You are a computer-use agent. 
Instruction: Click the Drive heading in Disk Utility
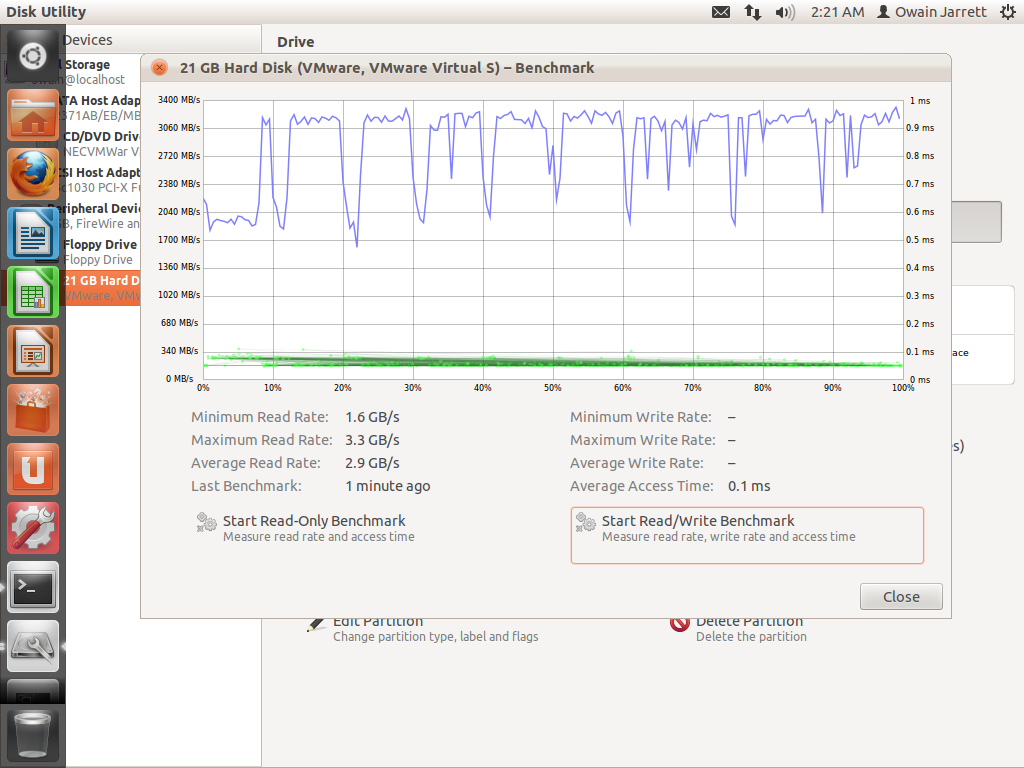[x=296, y=42]
